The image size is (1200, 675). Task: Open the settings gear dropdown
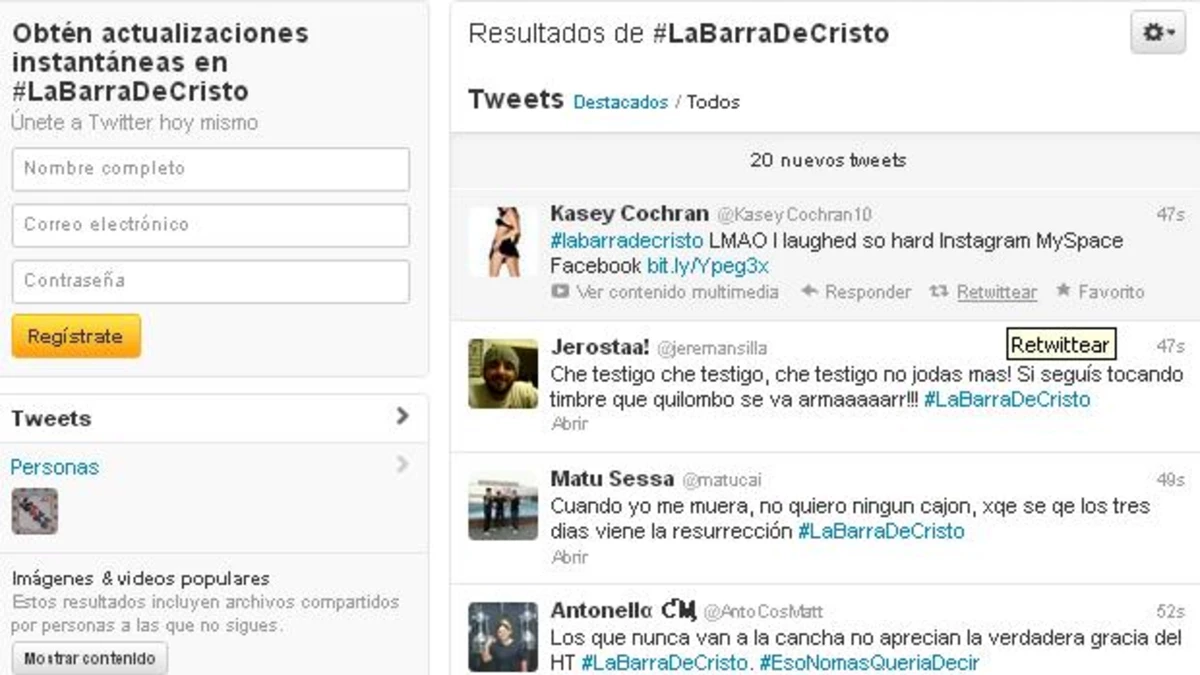[1158, 33]
